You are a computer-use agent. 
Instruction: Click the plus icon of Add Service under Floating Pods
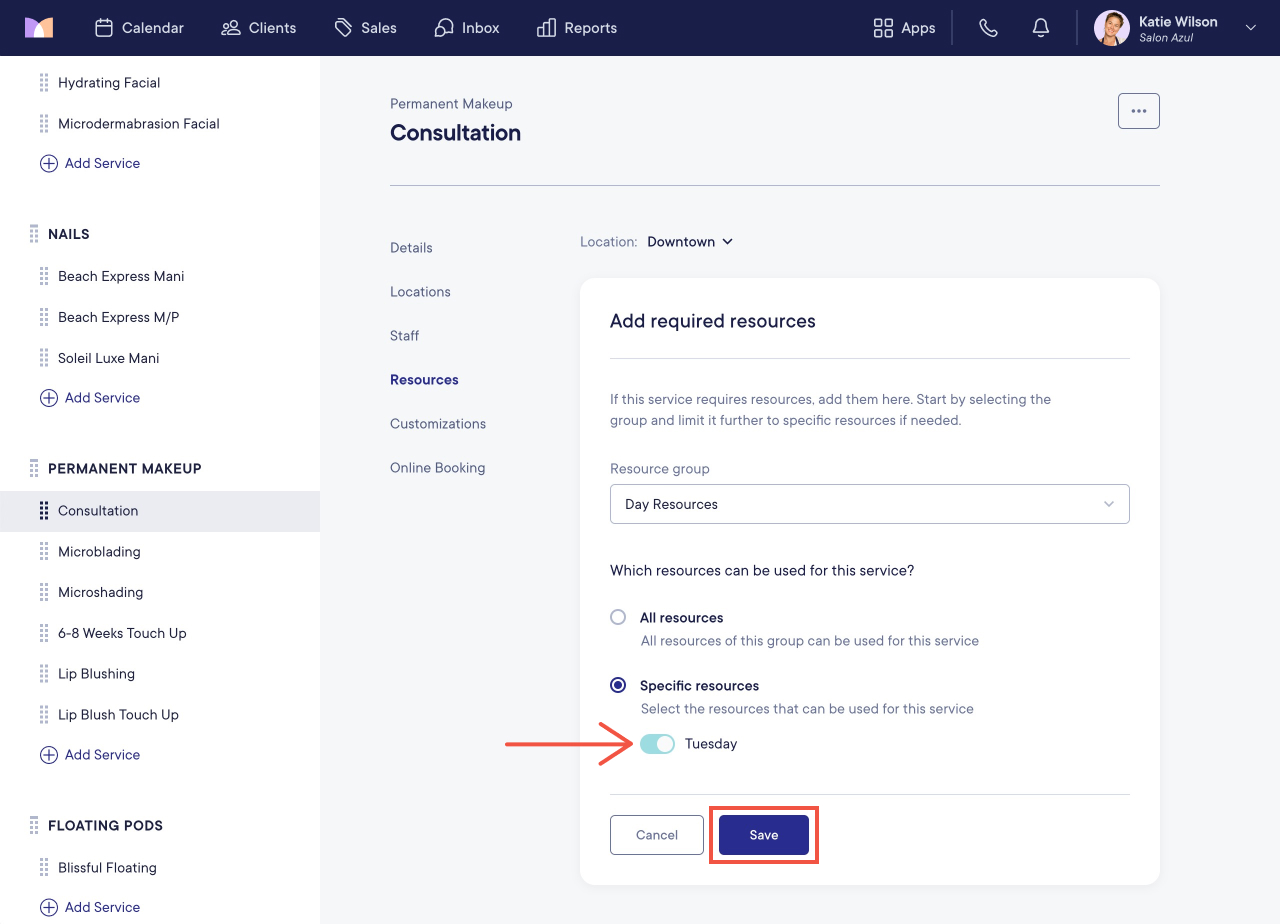point(48,908)
